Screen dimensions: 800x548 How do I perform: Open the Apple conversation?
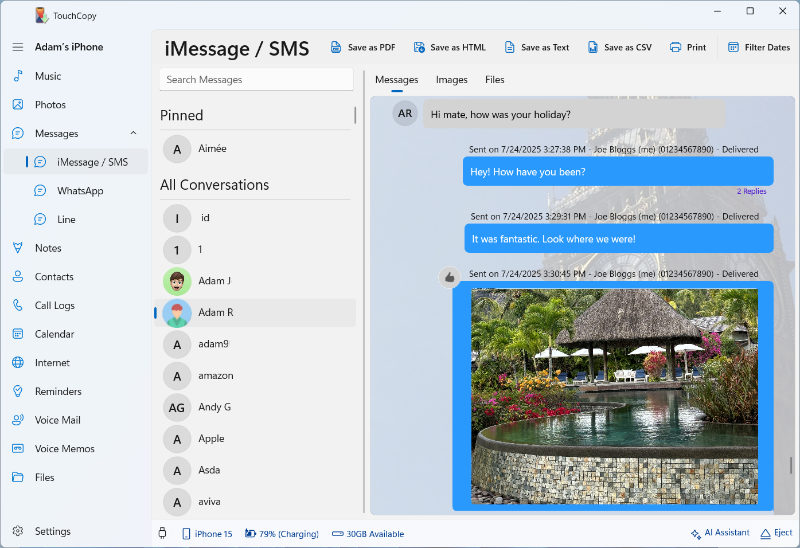pos(255,439)
